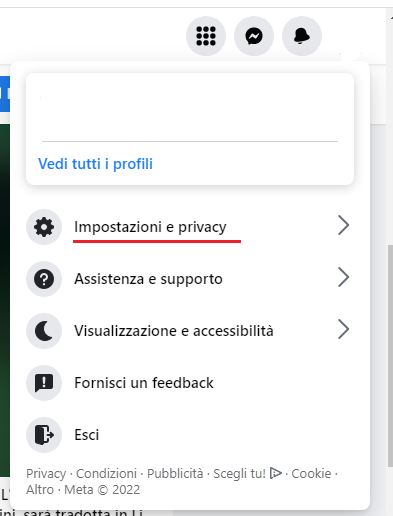Click the Scegli tu! footer link
The width and height of the screenshot is (393, 516).
pos(248,474)
